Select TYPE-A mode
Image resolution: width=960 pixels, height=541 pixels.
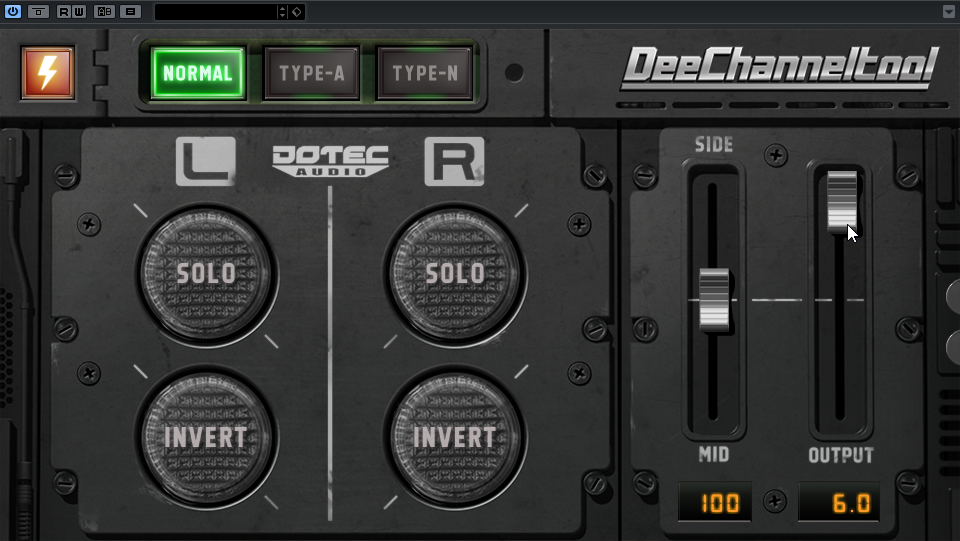(312, 73)
